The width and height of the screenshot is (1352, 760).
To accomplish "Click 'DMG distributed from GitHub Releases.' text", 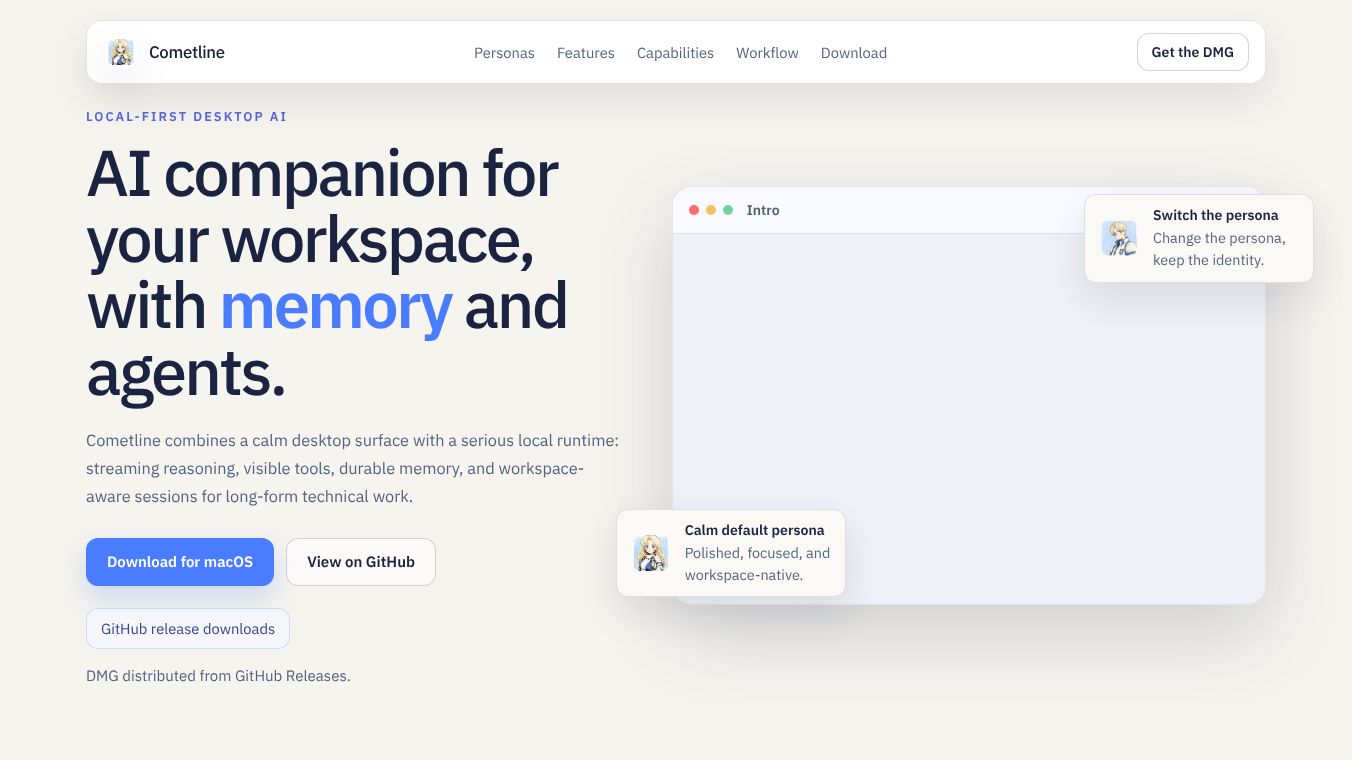I will click(x=218, y=676).
